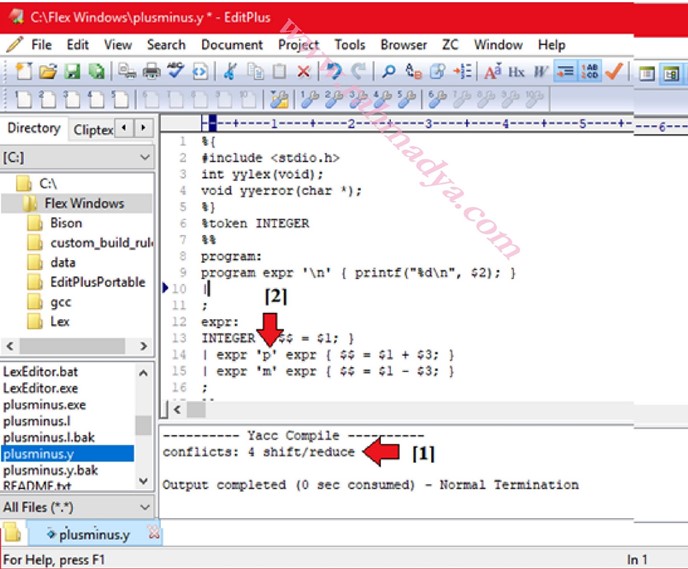Switch to the Cliptext tab
Image resolution: width=688 pixels, height=569 pixels.
pyautogui.click(x=93, y=129)
